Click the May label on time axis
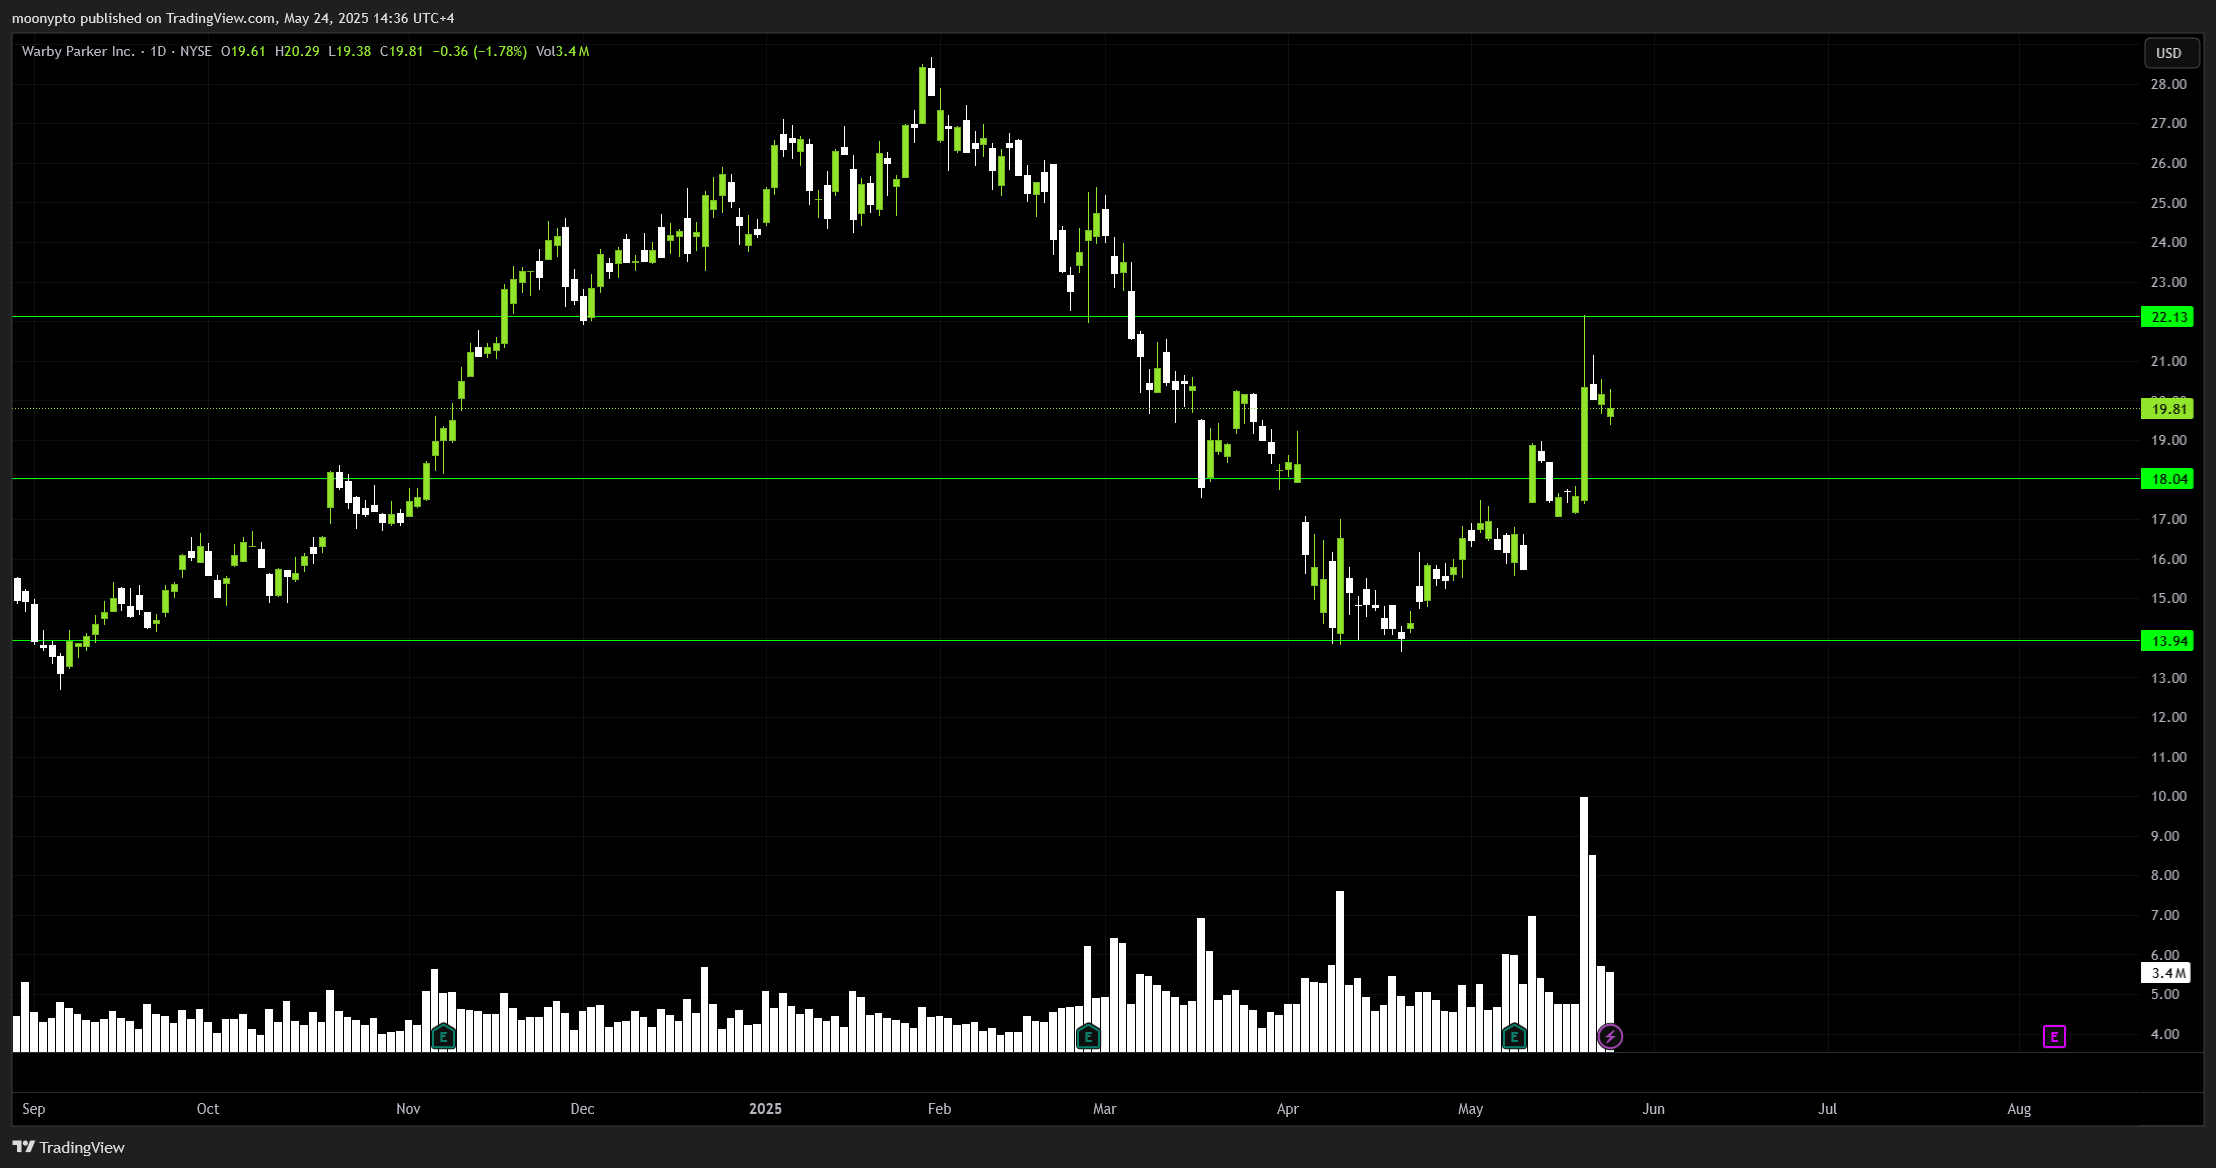Image resolution: width=2216 pixels, height=1168 pixels. click(x=1470, y=1109)
